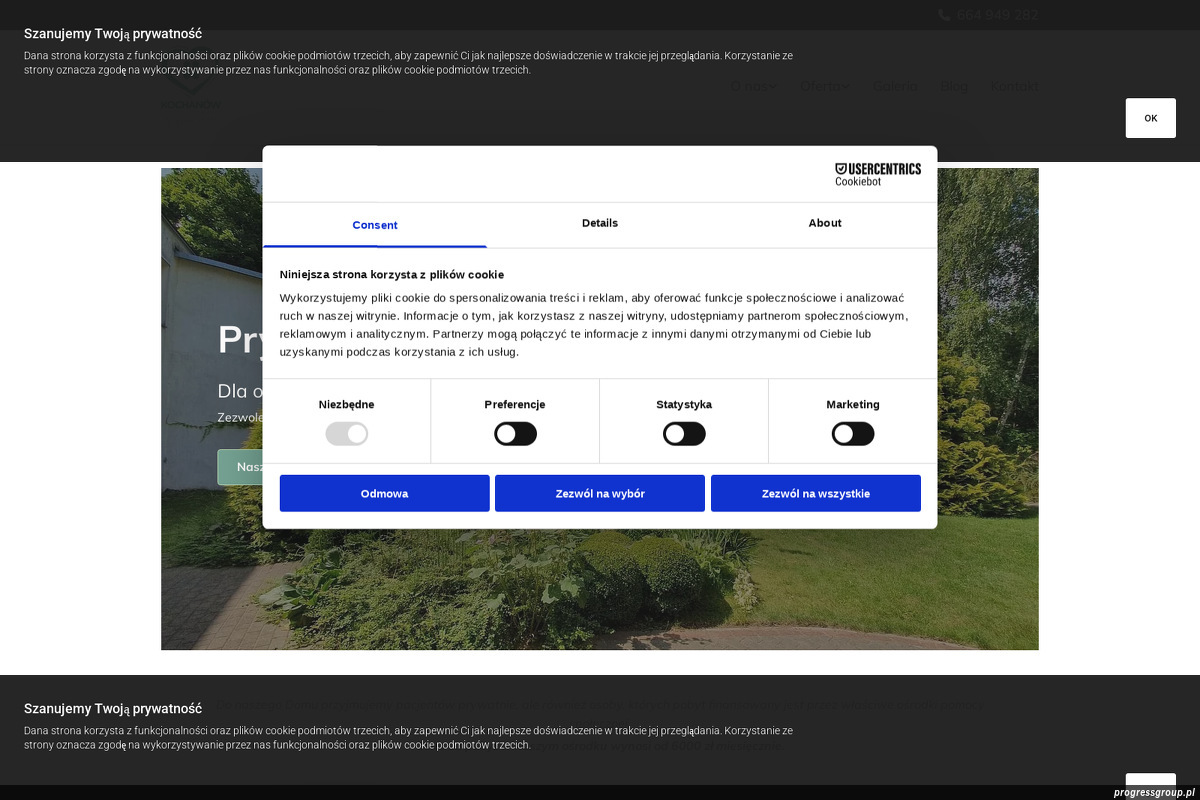Turn on the Statystyka cookies switch
1200x800 pixels.
pos(685,434)
